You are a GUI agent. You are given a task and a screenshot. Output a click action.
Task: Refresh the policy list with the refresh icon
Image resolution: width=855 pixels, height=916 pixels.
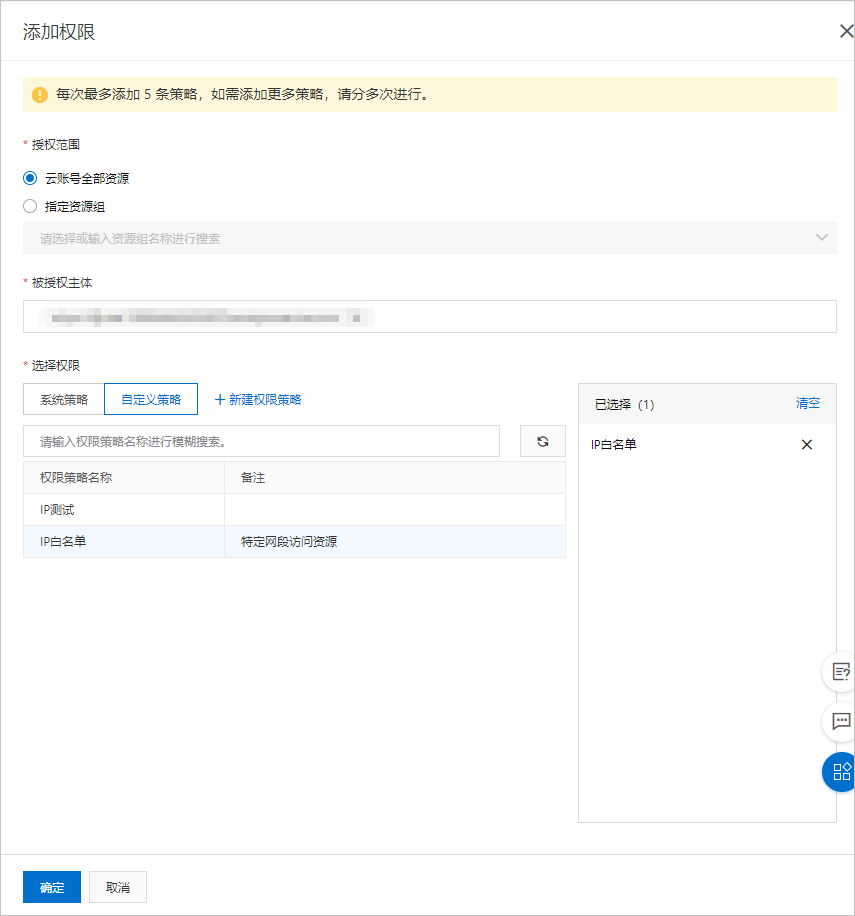pyautogui.click(x=543, y=441)
